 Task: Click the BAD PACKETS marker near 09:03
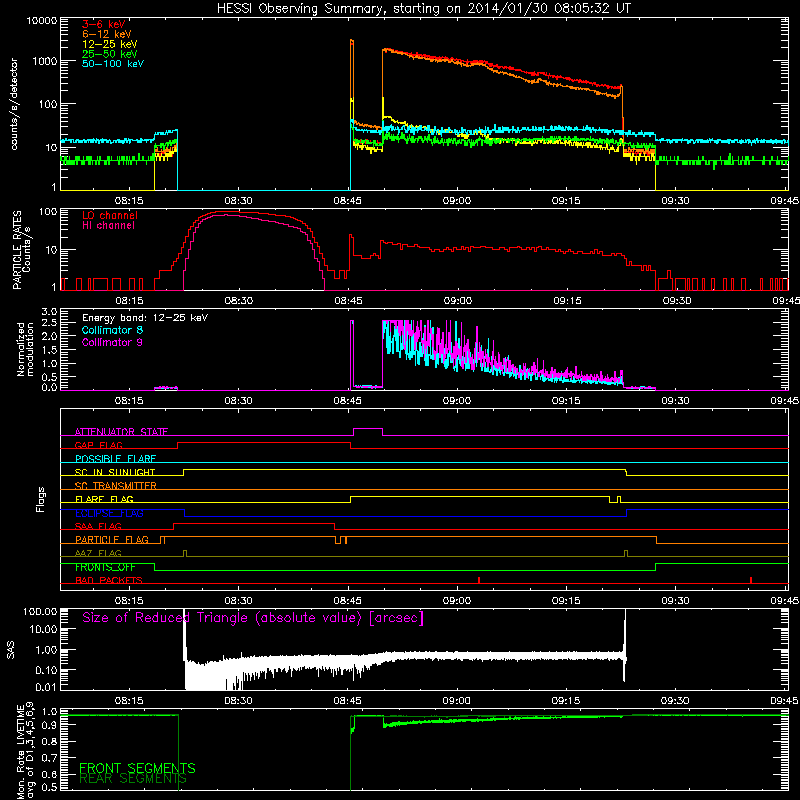click(x=479, y=580)
